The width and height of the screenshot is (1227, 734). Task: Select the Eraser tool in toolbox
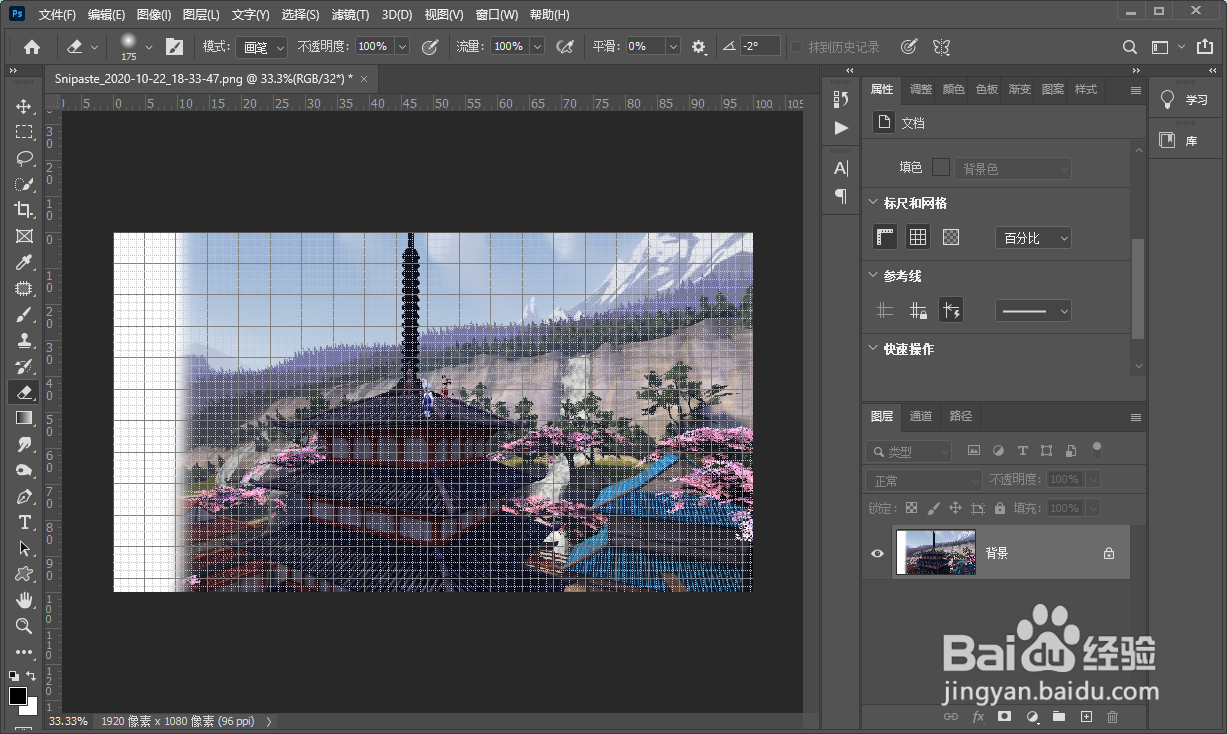tap(24, 392)
